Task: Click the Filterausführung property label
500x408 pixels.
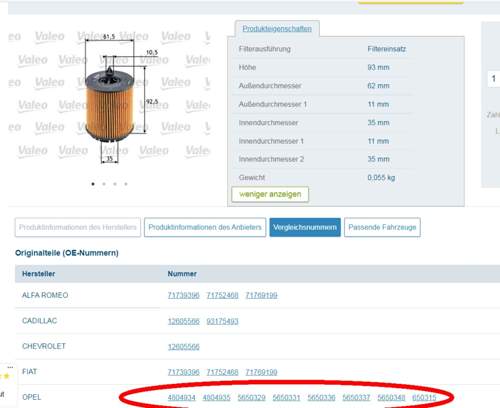Action: tap(265, 49)
